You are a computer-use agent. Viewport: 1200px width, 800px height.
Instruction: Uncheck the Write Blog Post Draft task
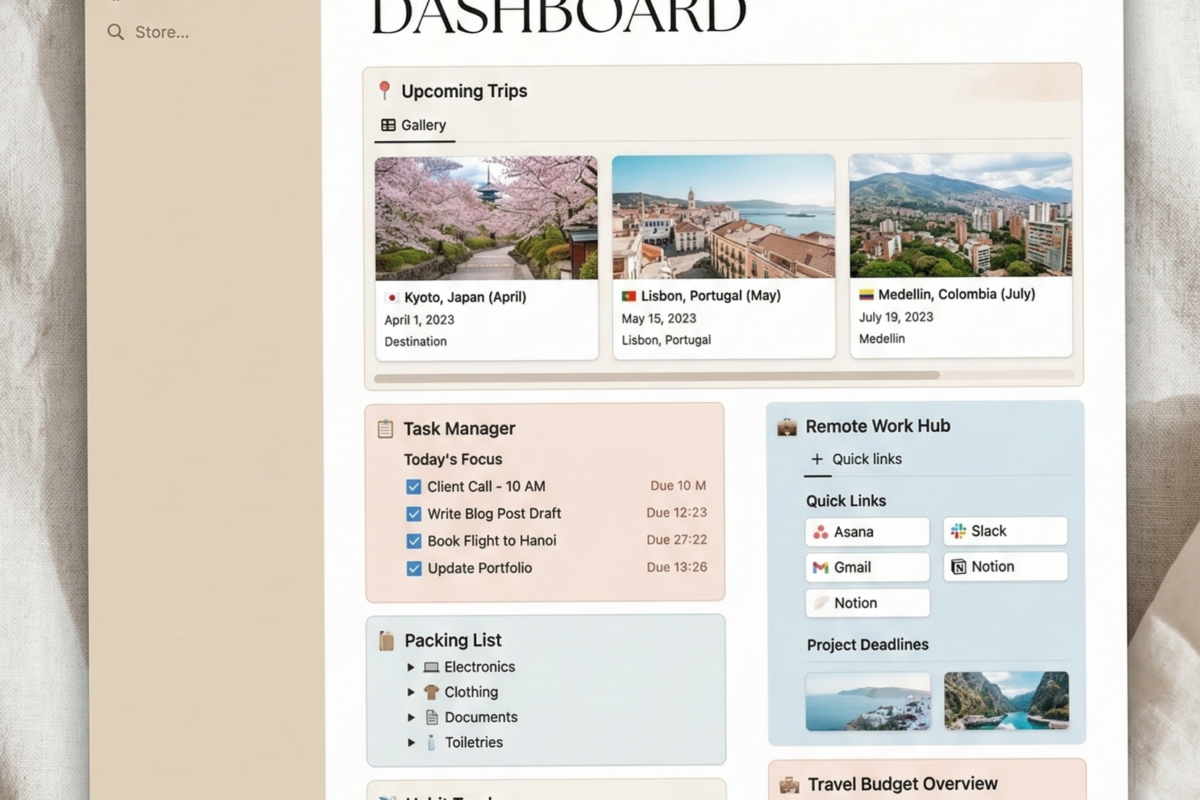[x=413, y=513]
